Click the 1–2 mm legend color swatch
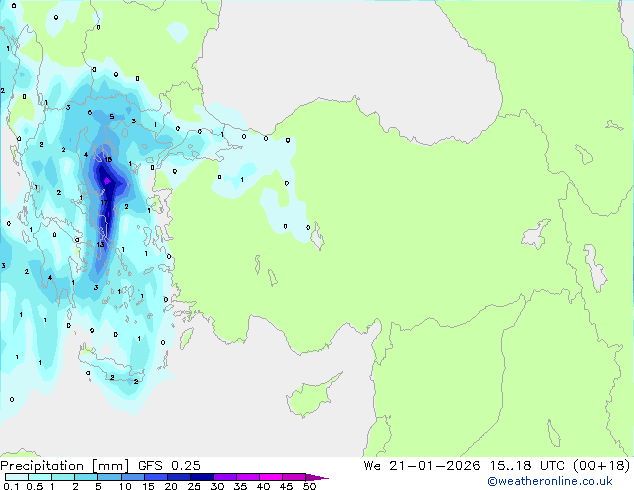This screenshot has height=490, width=634. click(x=63, y=477)
